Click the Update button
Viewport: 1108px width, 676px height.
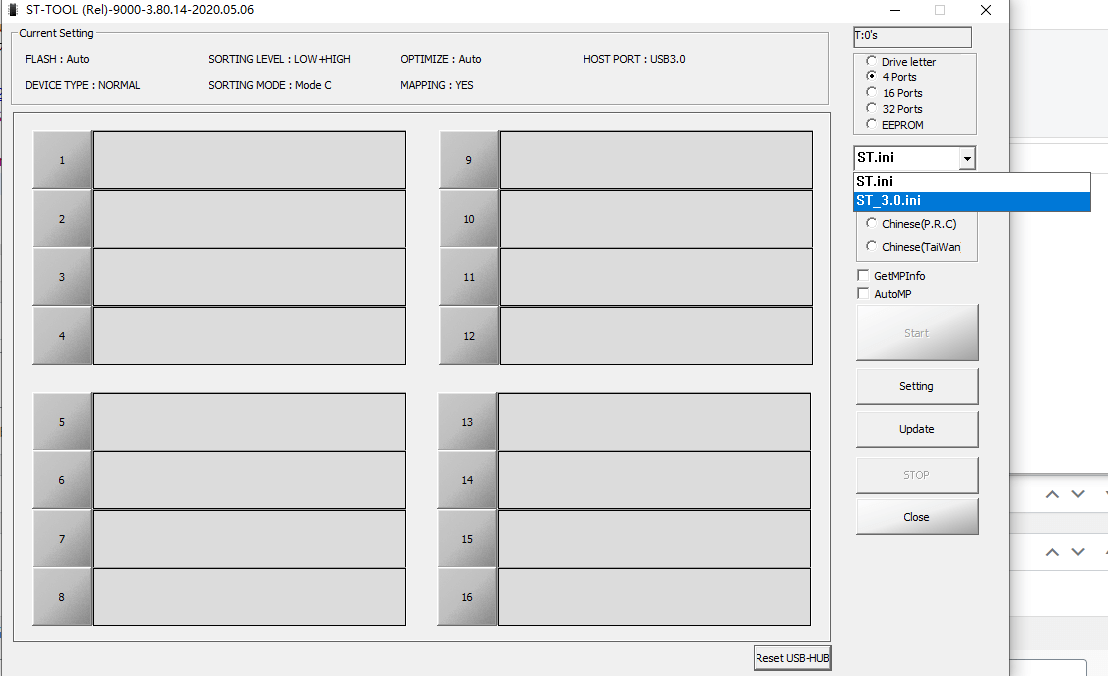tap(916, 429)
